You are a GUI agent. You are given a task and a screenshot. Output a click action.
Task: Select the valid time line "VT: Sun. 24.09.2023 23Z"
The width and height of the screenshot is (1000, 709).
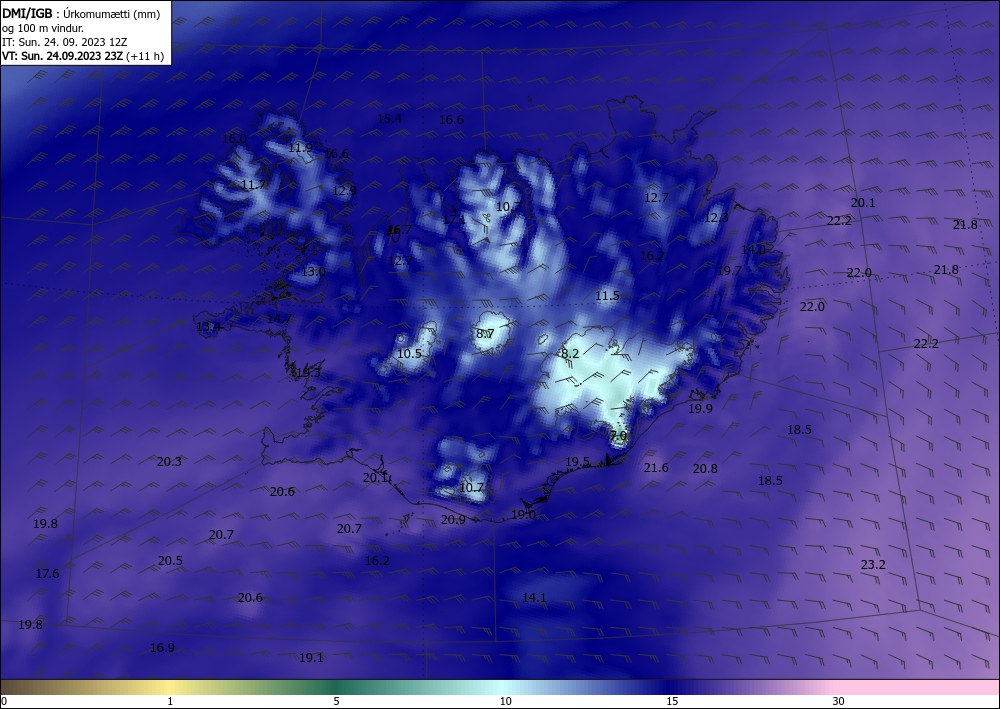tap(62, 56)
